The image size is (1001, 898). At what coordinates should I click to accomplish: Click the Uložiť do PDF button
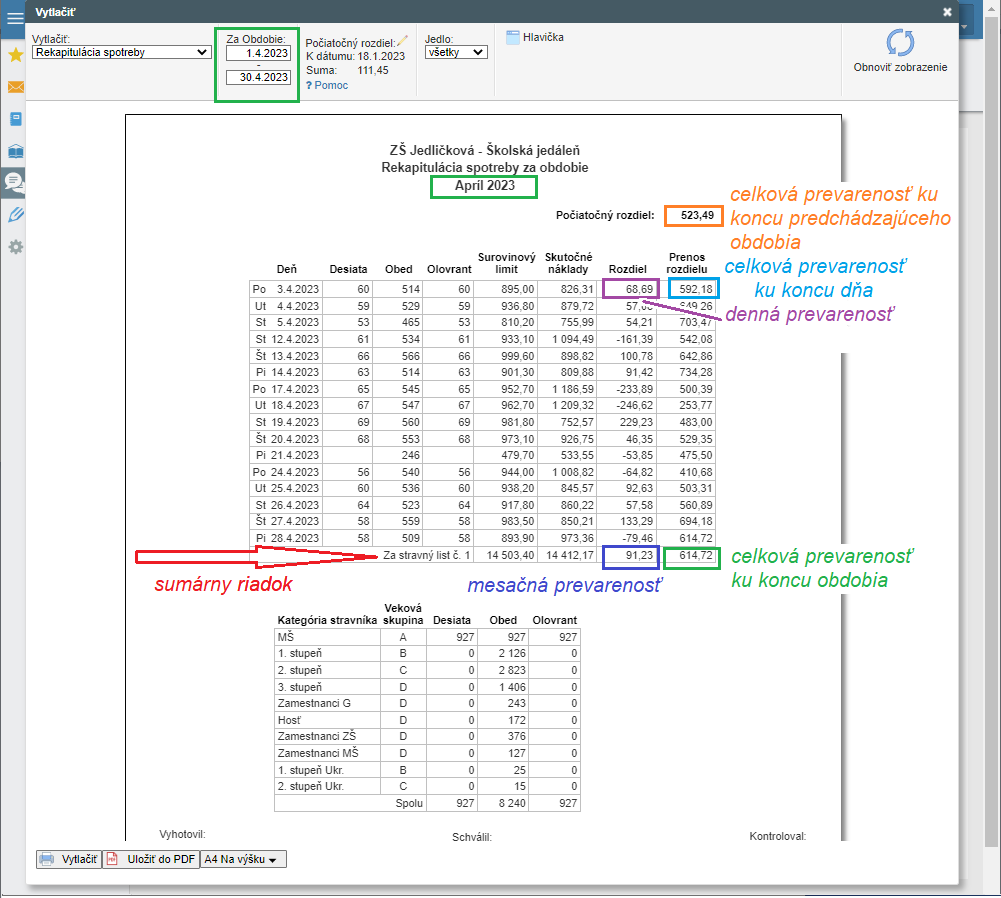(x=151, y=860)
